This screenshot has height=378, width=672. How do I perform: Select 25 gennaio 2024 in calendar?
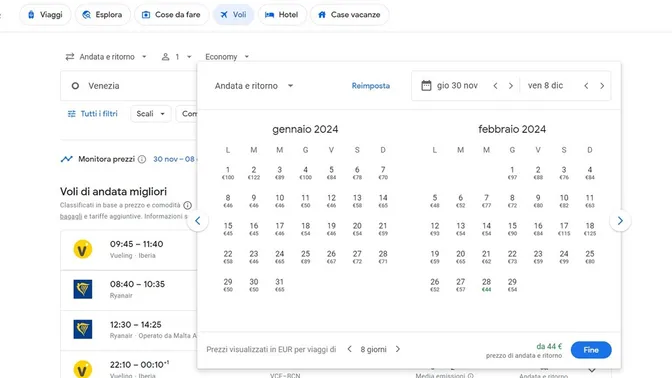[306, 257]
